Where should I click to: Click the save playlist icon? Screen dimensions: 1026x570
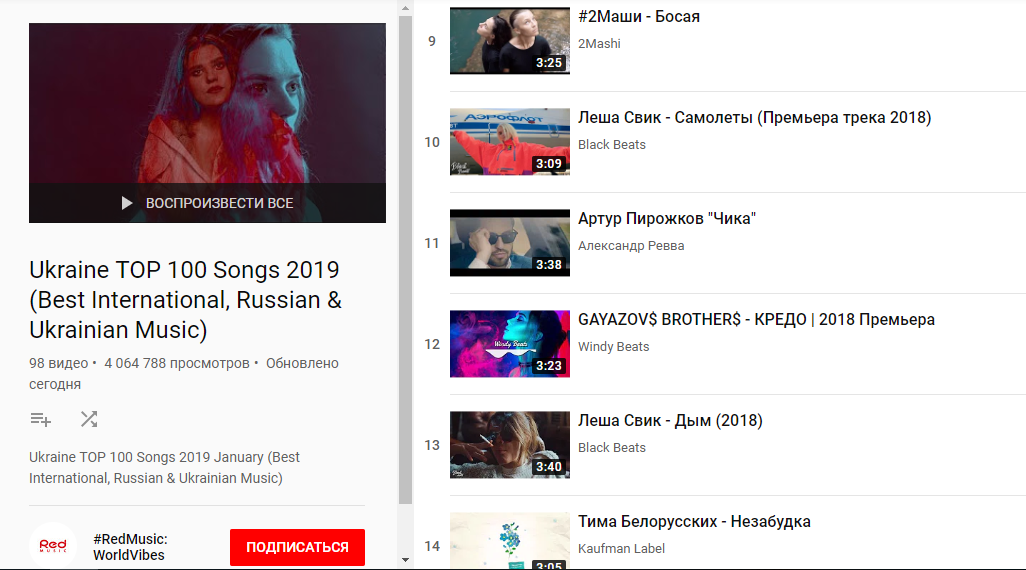41,419
